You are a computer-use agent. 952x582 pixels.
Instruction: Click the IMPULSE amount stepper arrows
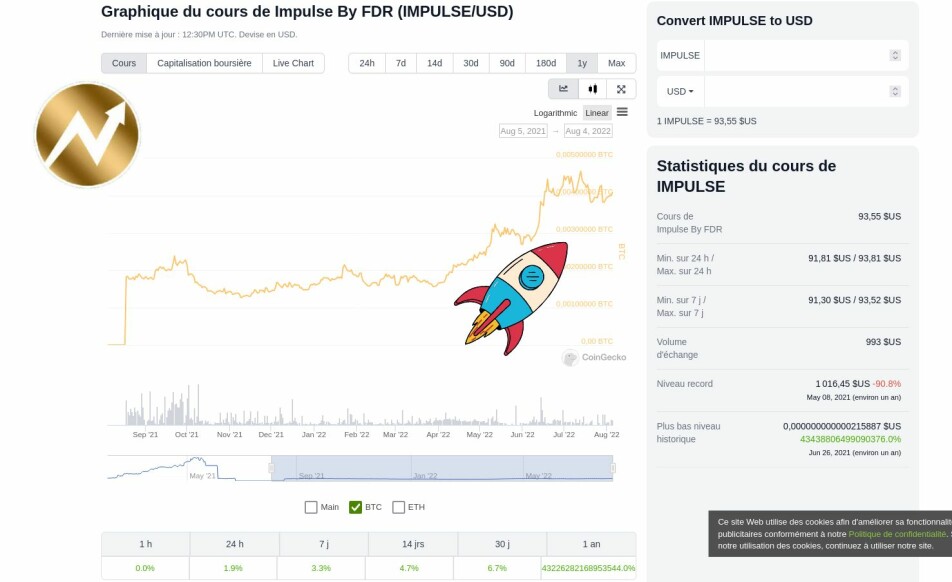point(895,55)
